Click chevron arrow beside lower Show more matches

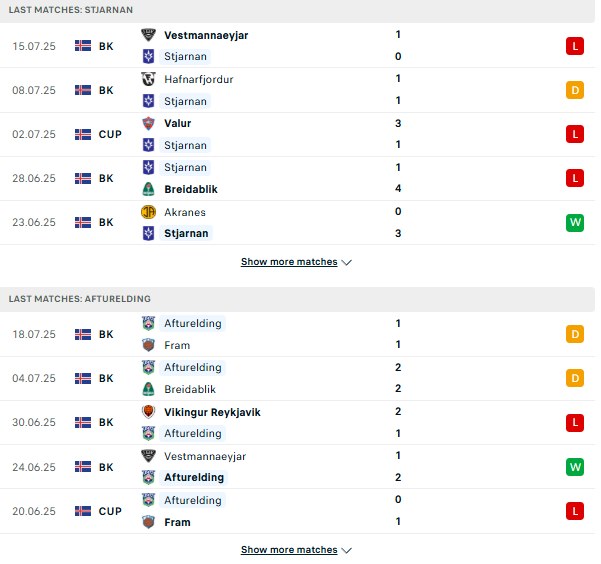pyautogui.click(x=346, y=550)
